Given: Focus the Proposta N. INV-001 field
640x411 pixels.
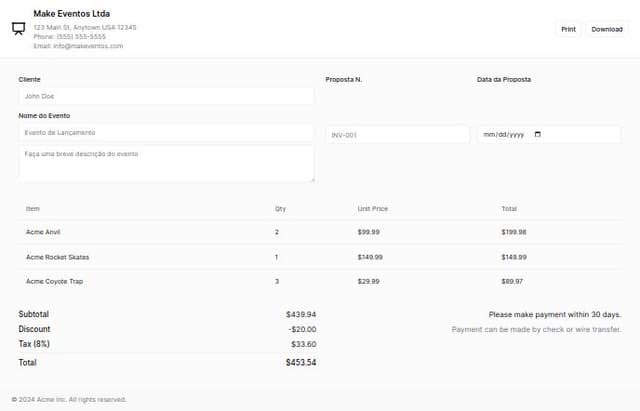Looking at the screenshot, I should pos(398,135).
